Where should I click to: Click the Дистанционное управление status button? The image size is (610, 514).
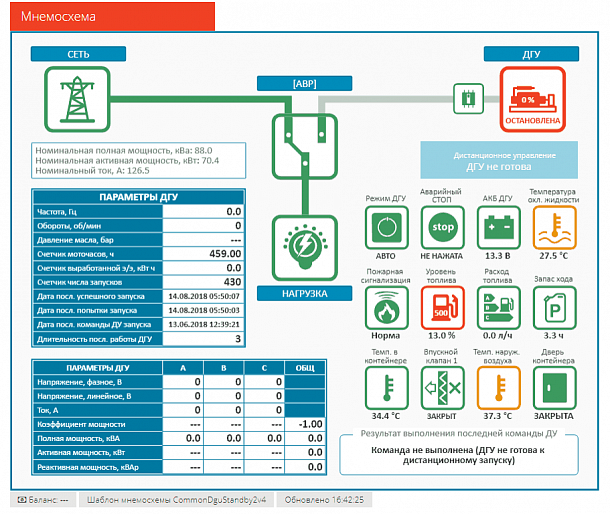click(x=499, y=160)
